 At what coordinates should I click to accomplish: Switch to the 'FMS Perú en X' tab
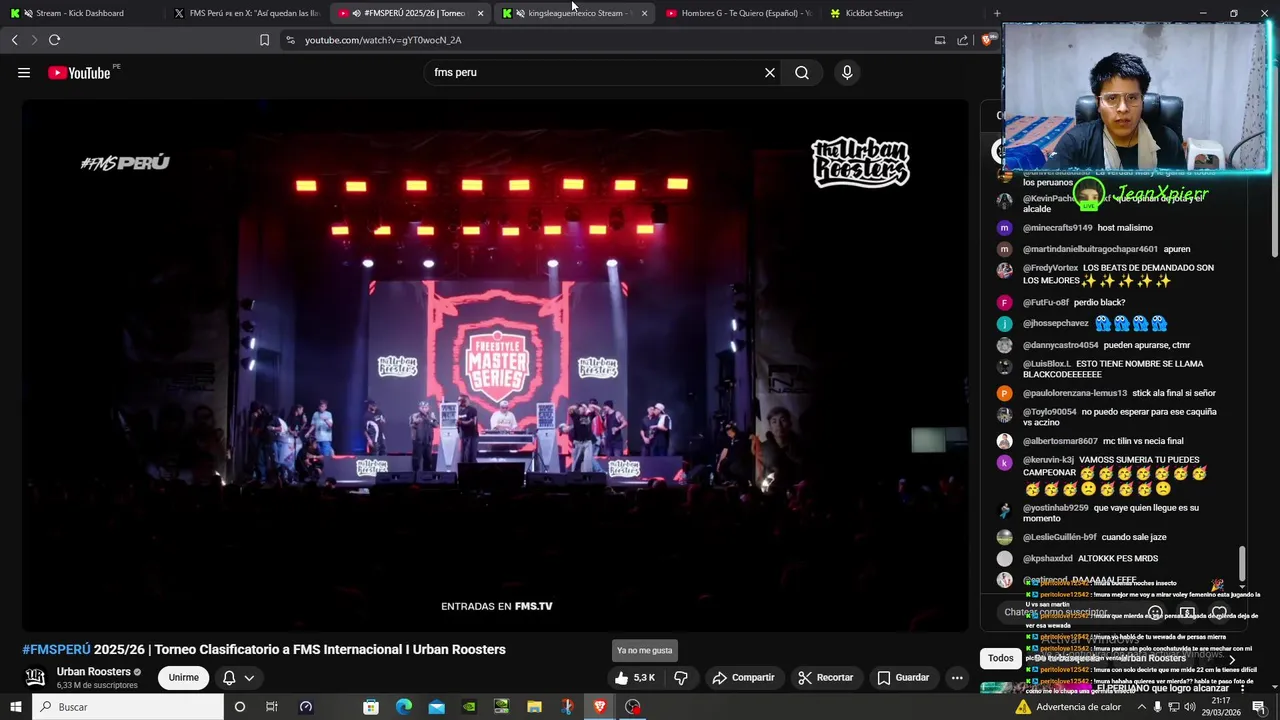pos(247,13)
